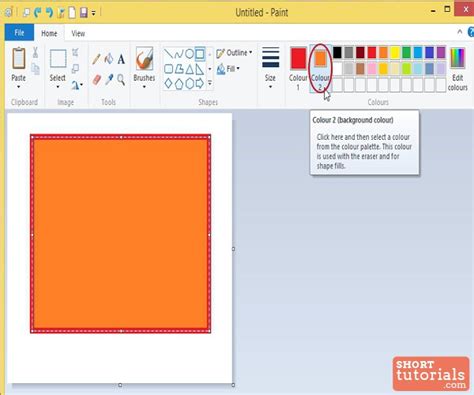Screen dimensions: 474x395
Task: Choose the Triangle shape
Action: click(189, 69)
